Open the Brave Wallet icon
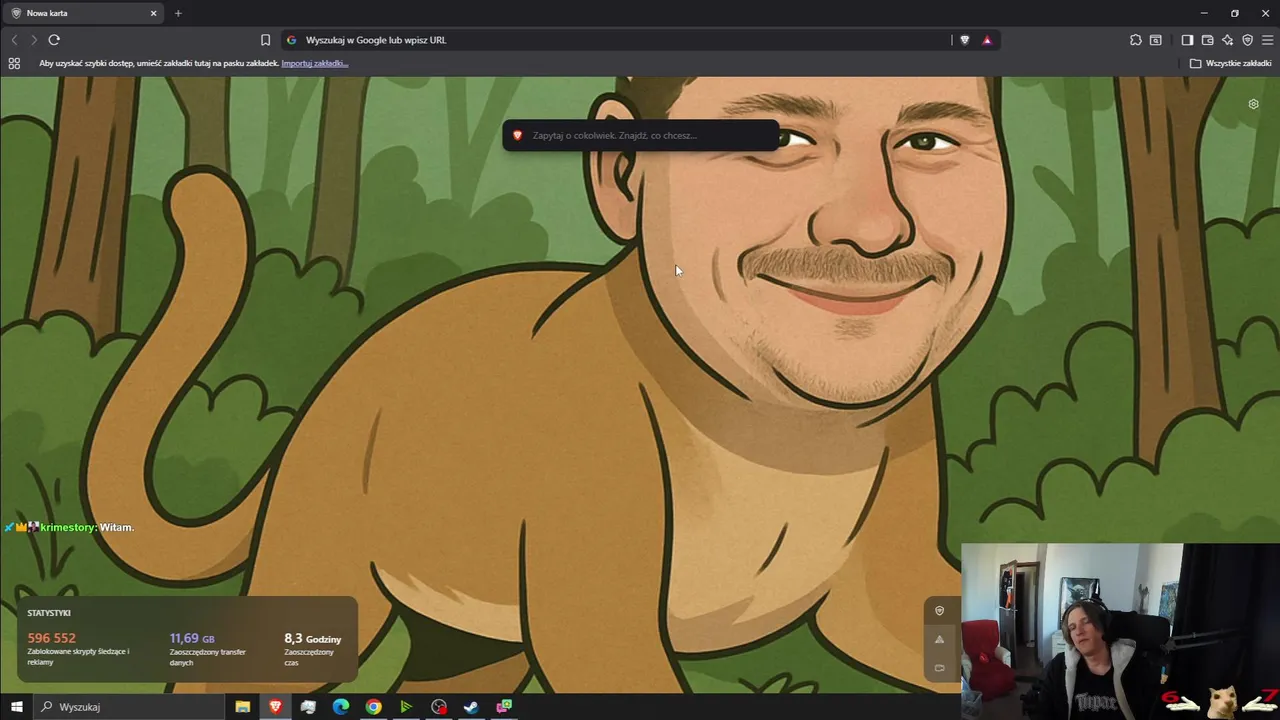Screen dimensions: 1280x720 click(x=1207, y=40)
